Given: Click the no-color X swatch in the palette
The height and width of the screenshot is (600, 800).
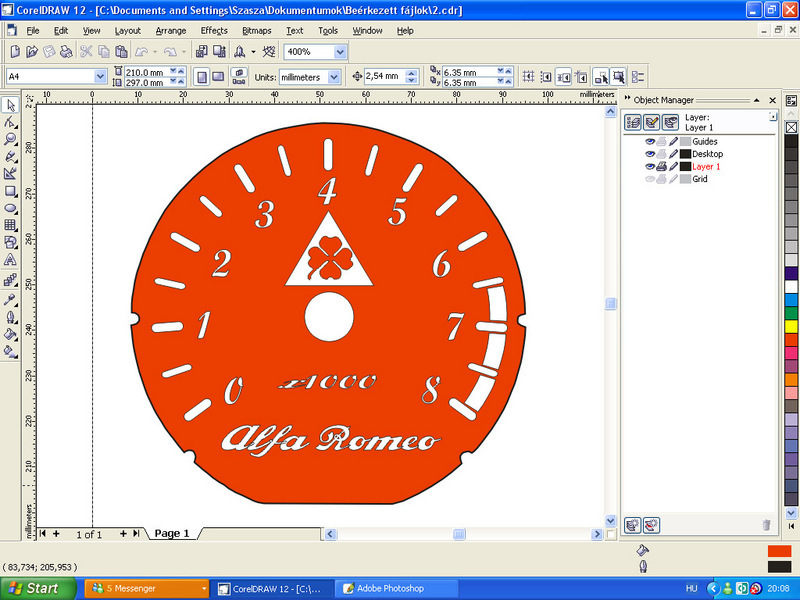Looking at the screenshot, I should [791, 127].
